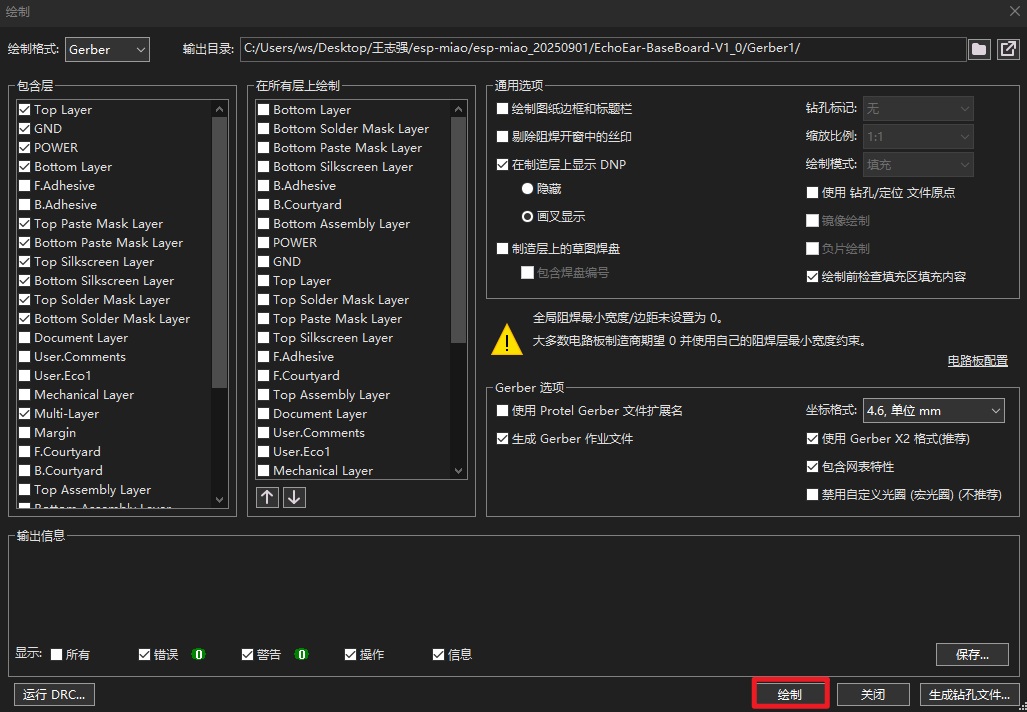Open the 绘制格式 Gerber dropdown
1027x712 pixels.
pyautogui.click(x=107, y=49)
